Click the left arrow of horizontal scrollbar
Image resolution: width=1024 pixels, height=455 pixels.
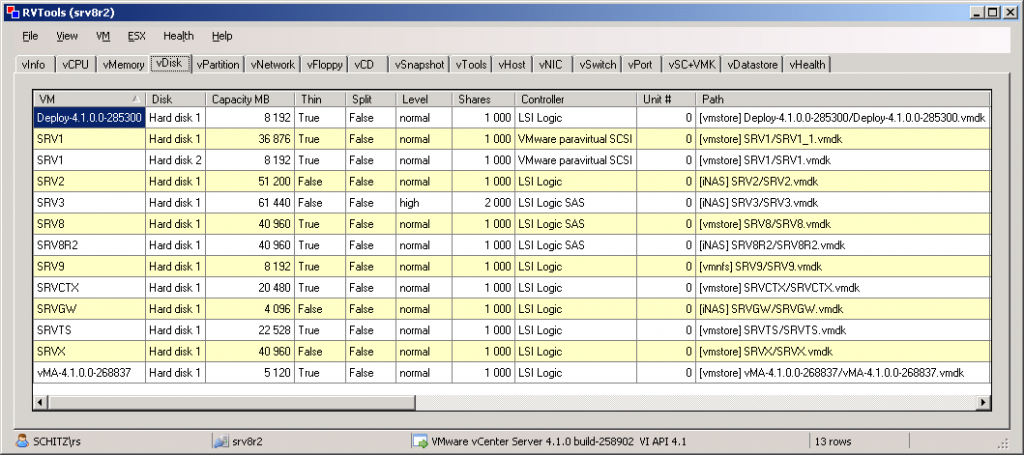40,403
